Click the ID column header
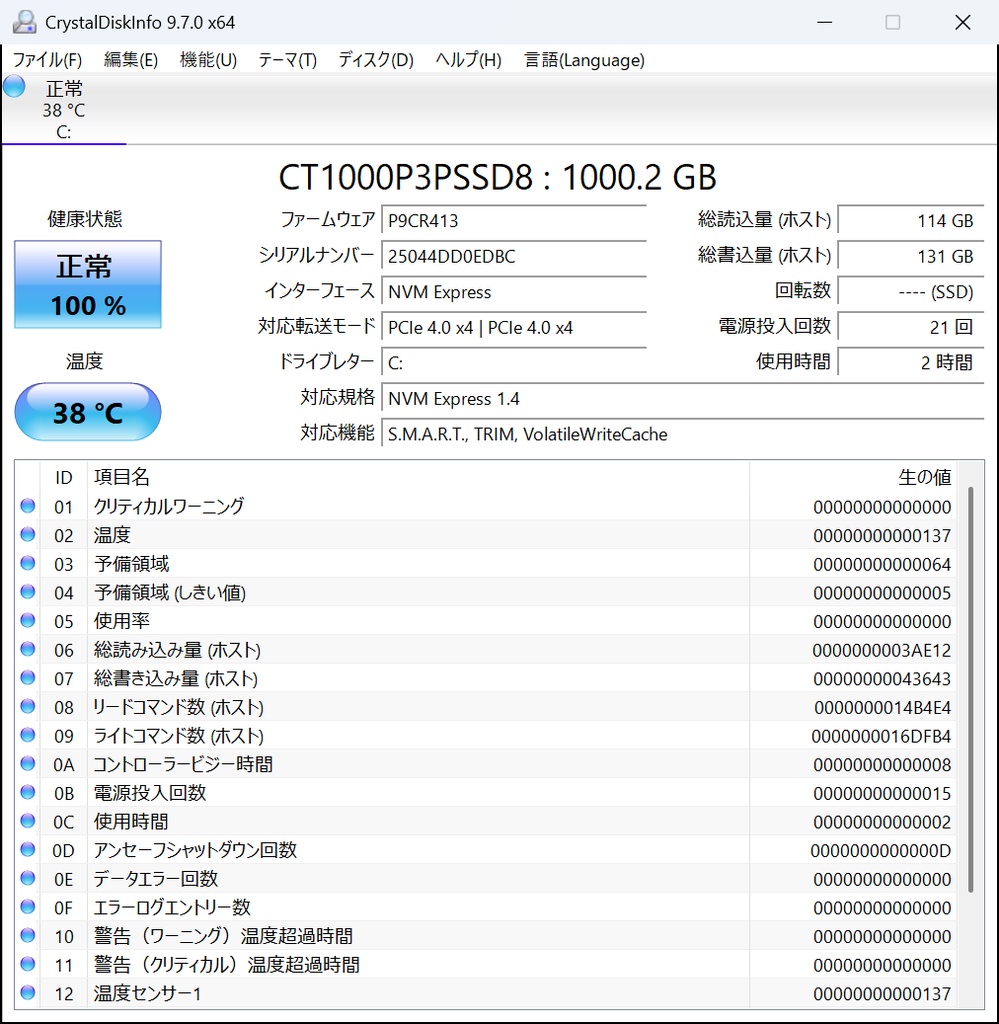The image size is (999, 1024). 63,477
